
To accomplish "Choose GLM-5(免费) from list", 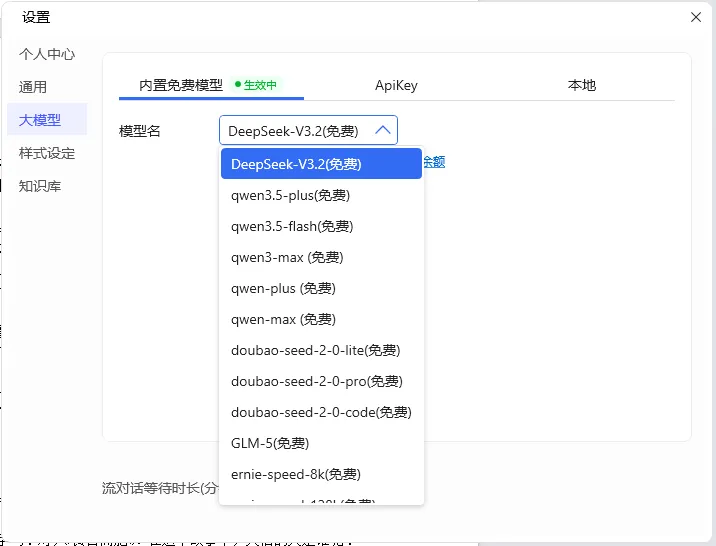I will pyautogui.click(x=321, y=443).
